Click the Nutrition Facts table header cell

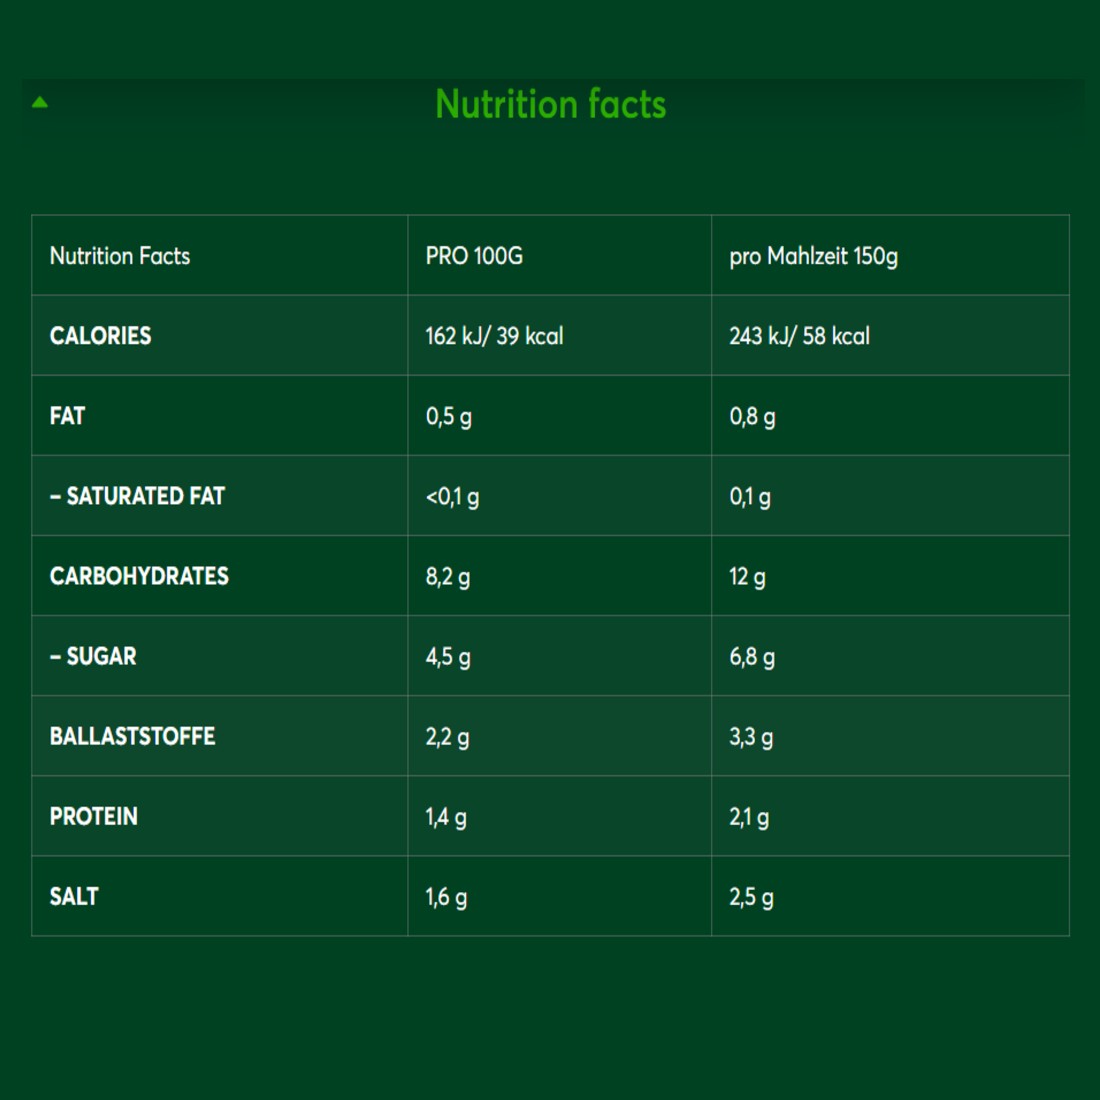[x=120, y=256]
